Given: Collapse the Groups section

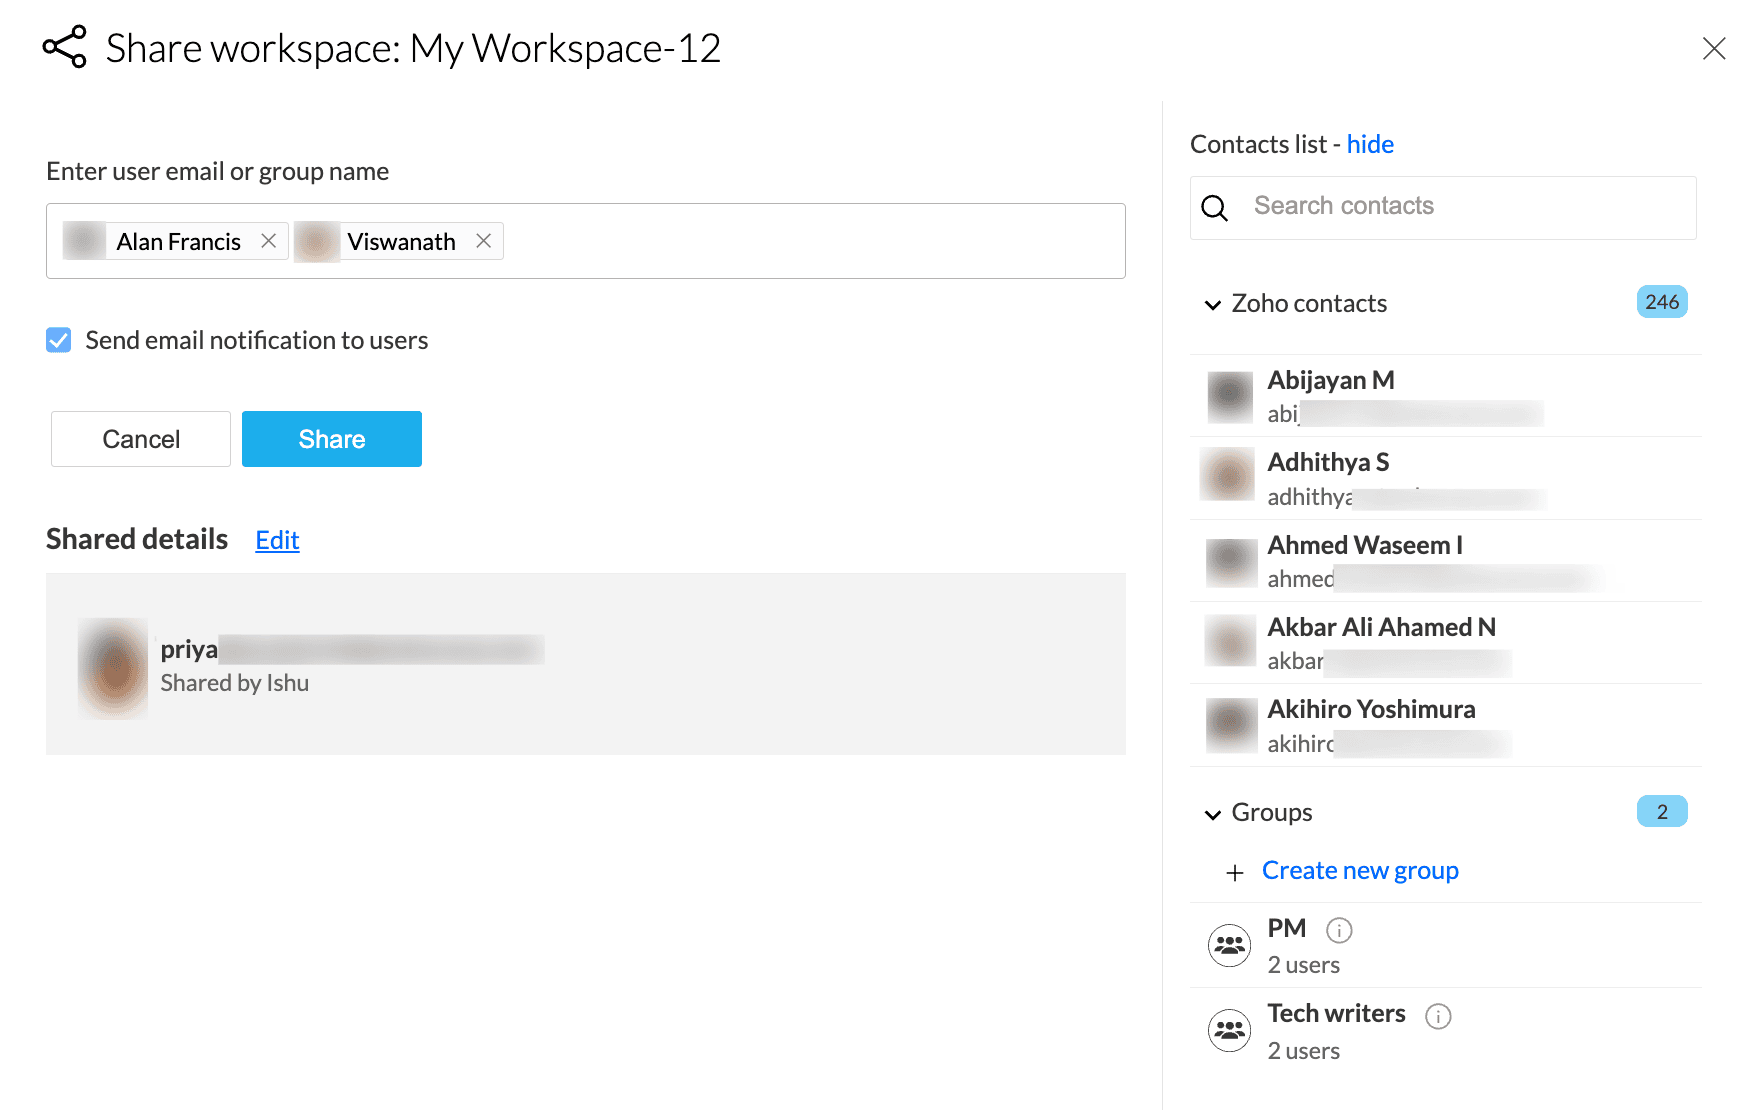Looking at the screenshot, I should click(x=1213, y=814).
